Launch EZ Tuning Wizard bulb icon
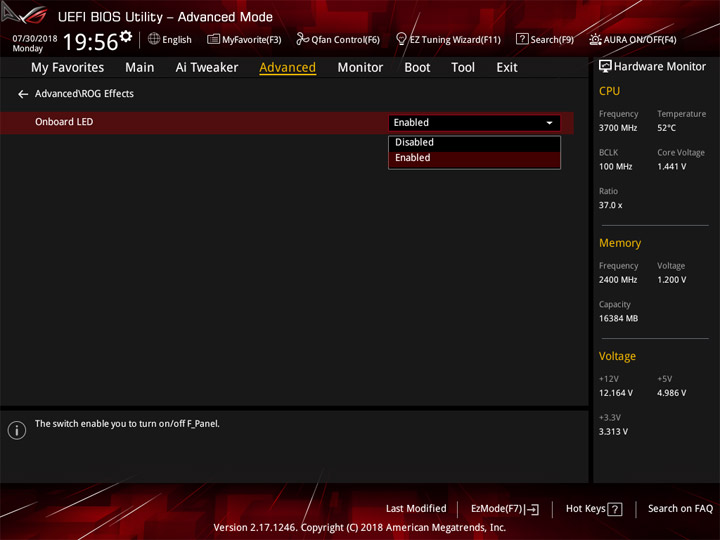The image size is (720, 540). click(401, 39)
